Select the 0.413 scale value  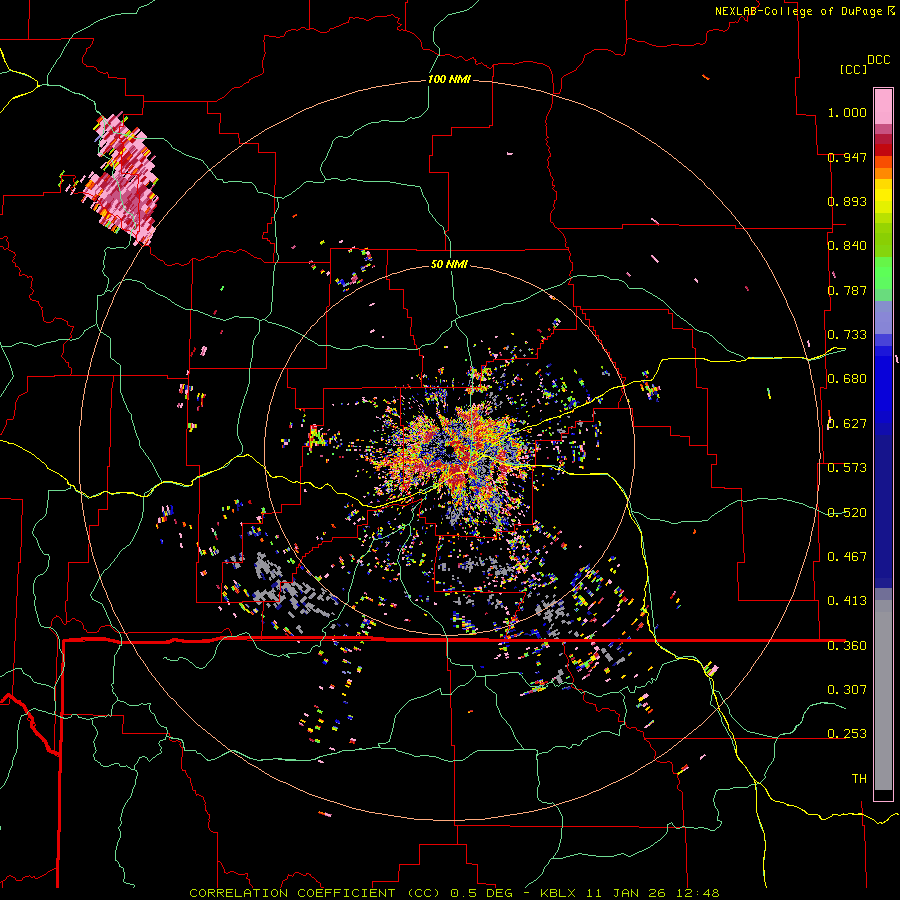[847, 601]
